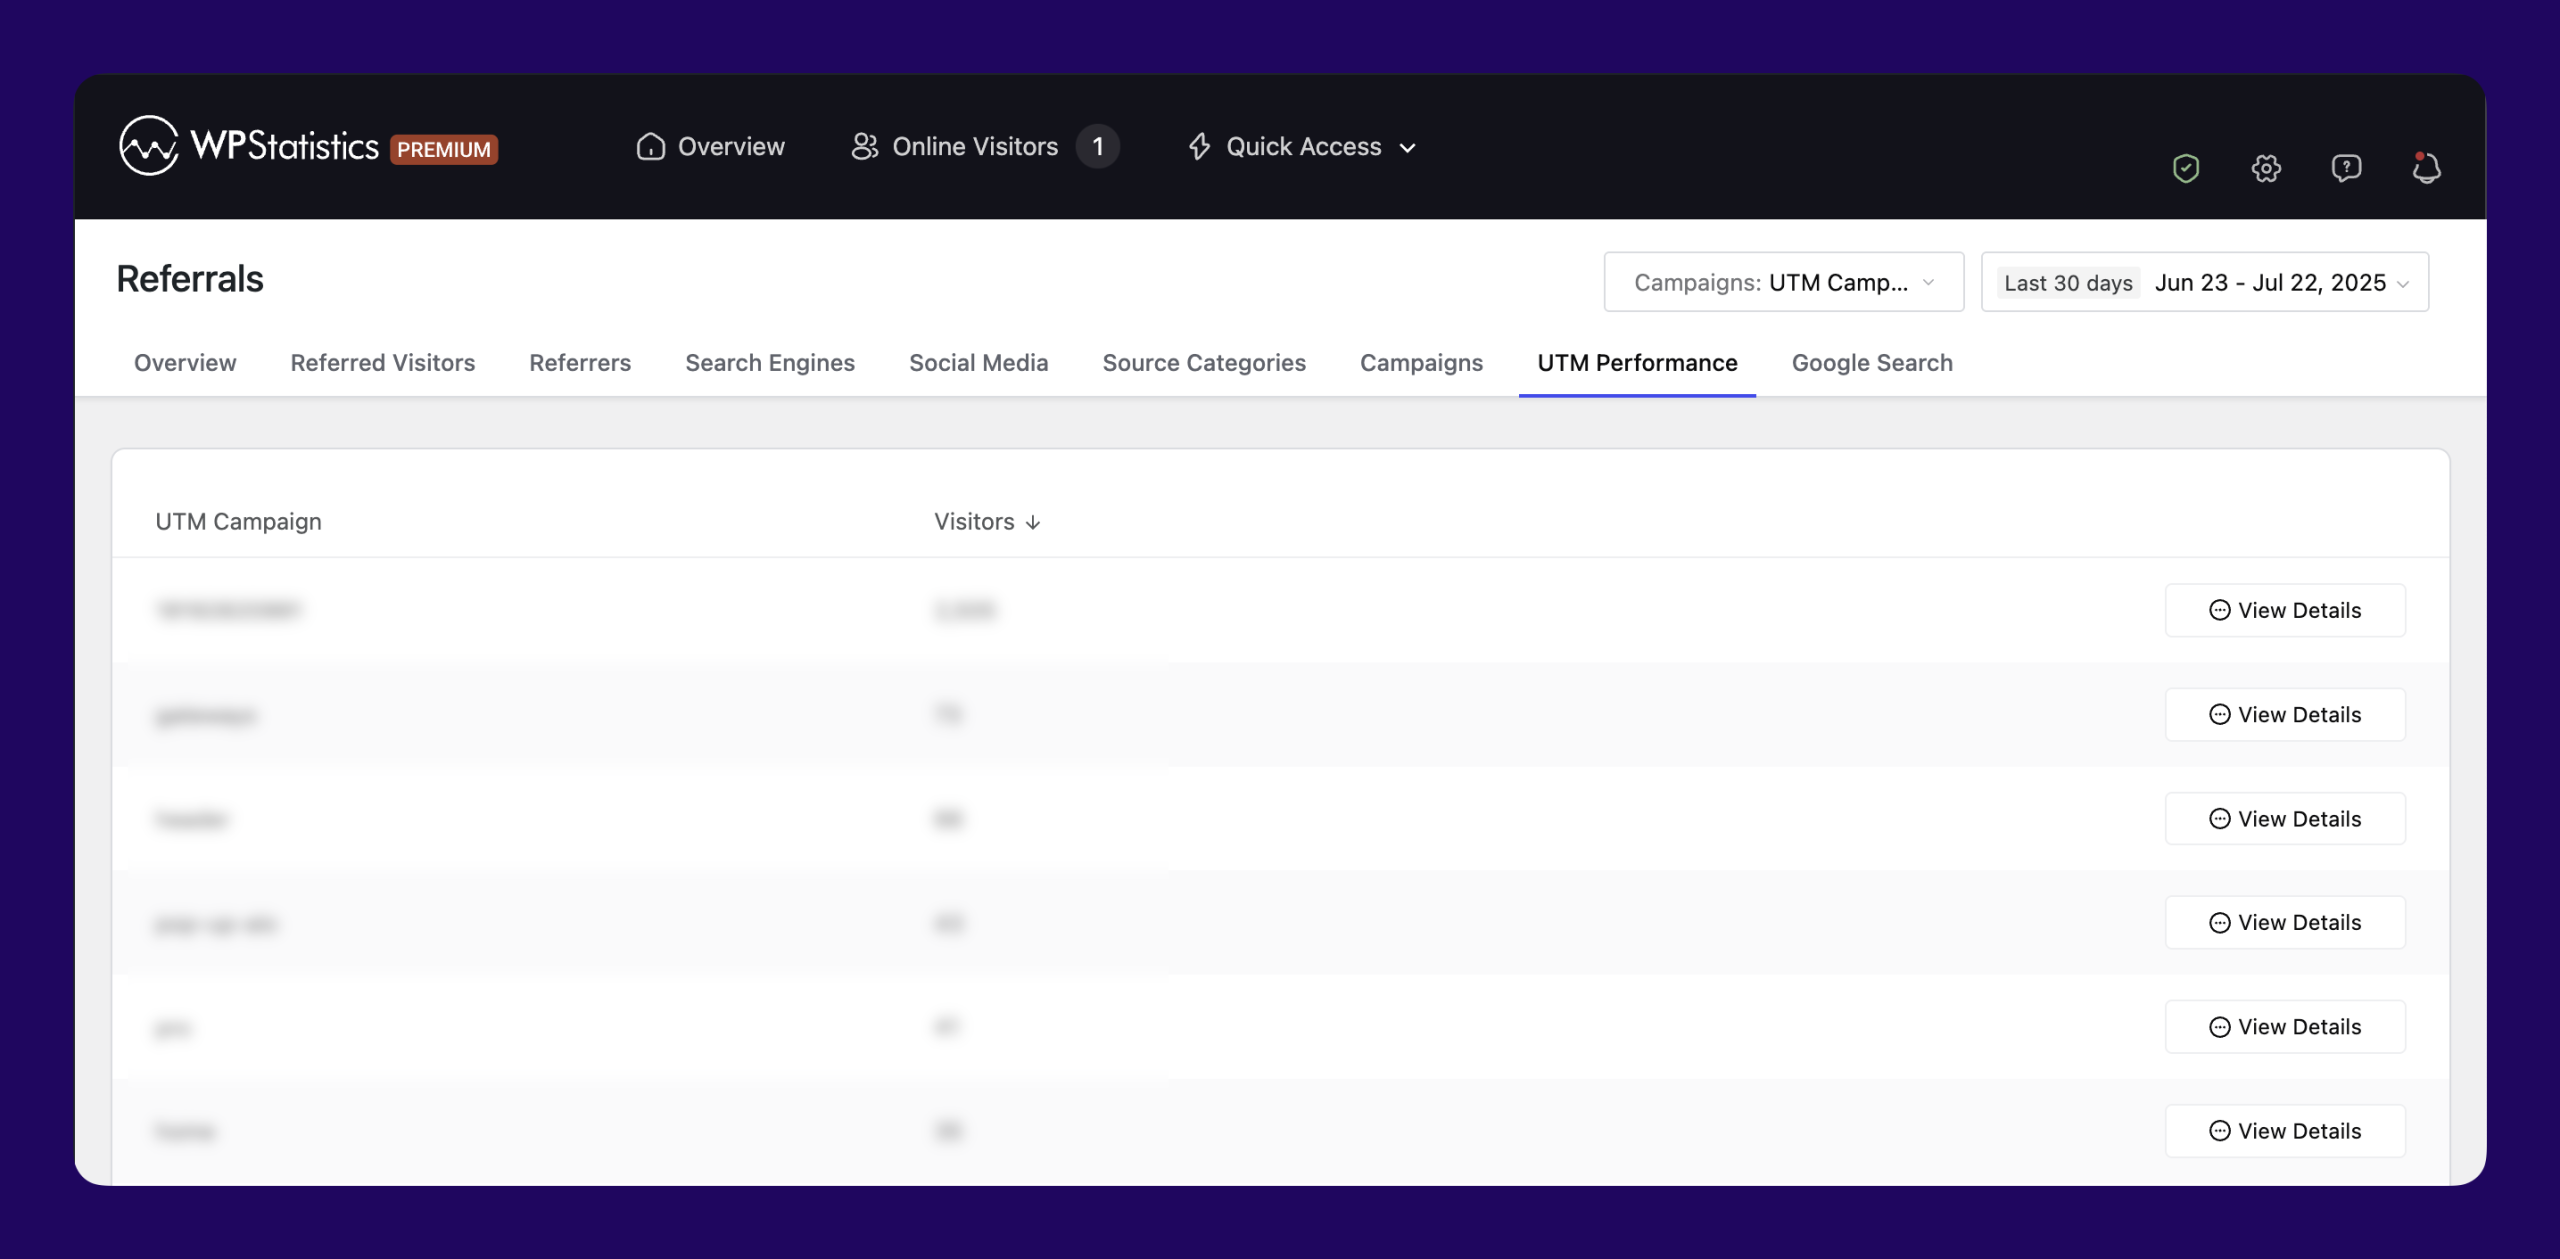
Task: Open the notifications bell icon
Action: [2426, 167]
